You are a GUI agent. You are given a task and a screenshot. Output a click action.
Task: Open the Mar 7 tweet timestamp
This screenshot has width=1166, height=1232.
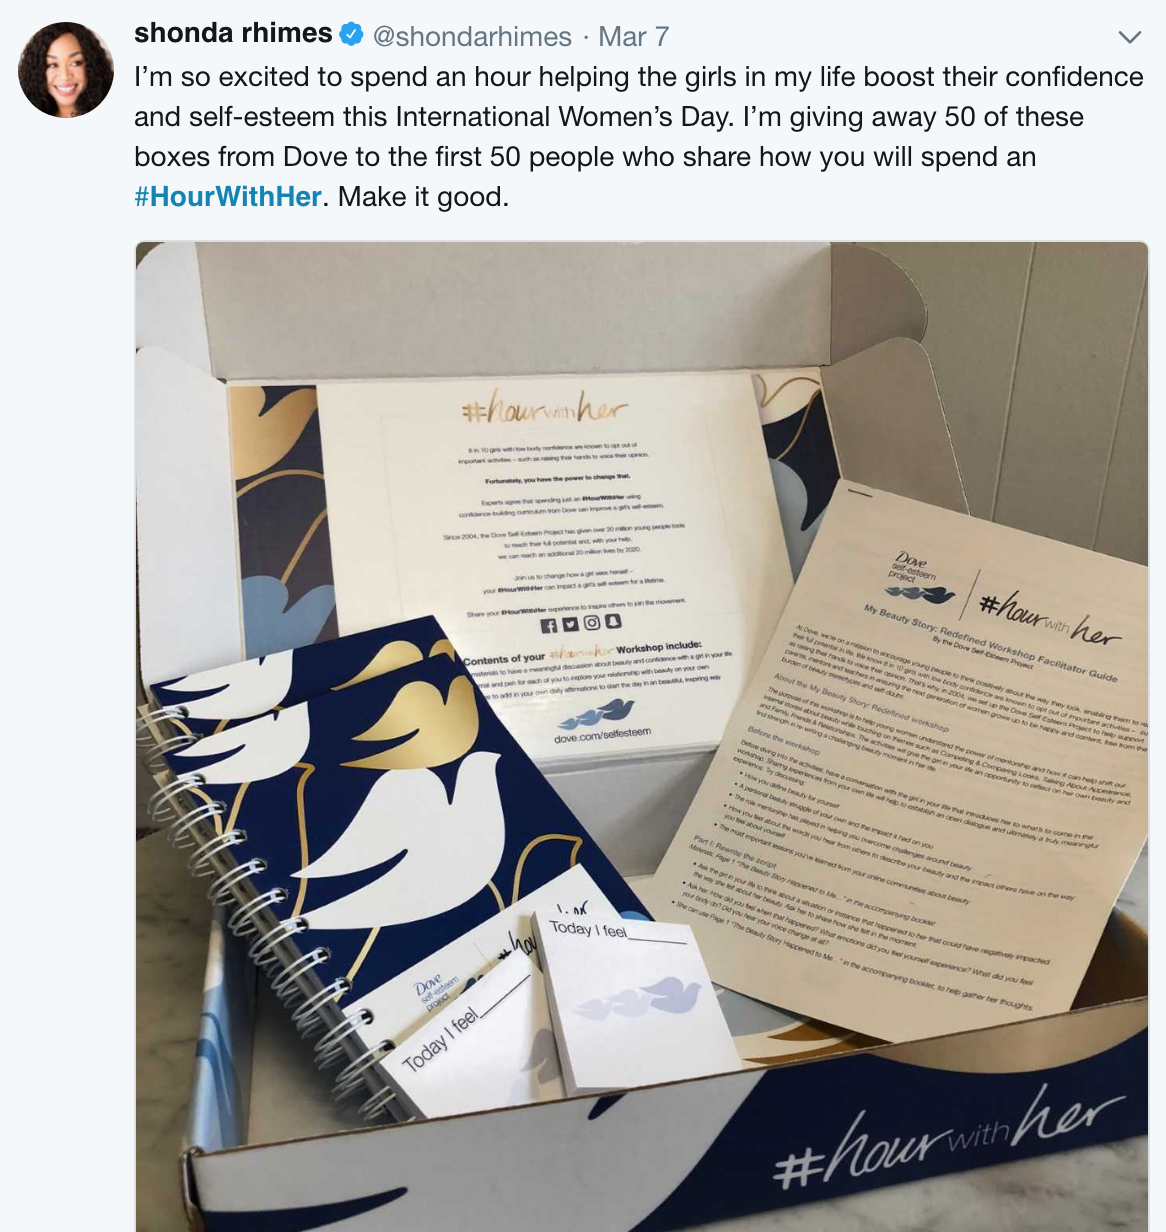[633, 37]
